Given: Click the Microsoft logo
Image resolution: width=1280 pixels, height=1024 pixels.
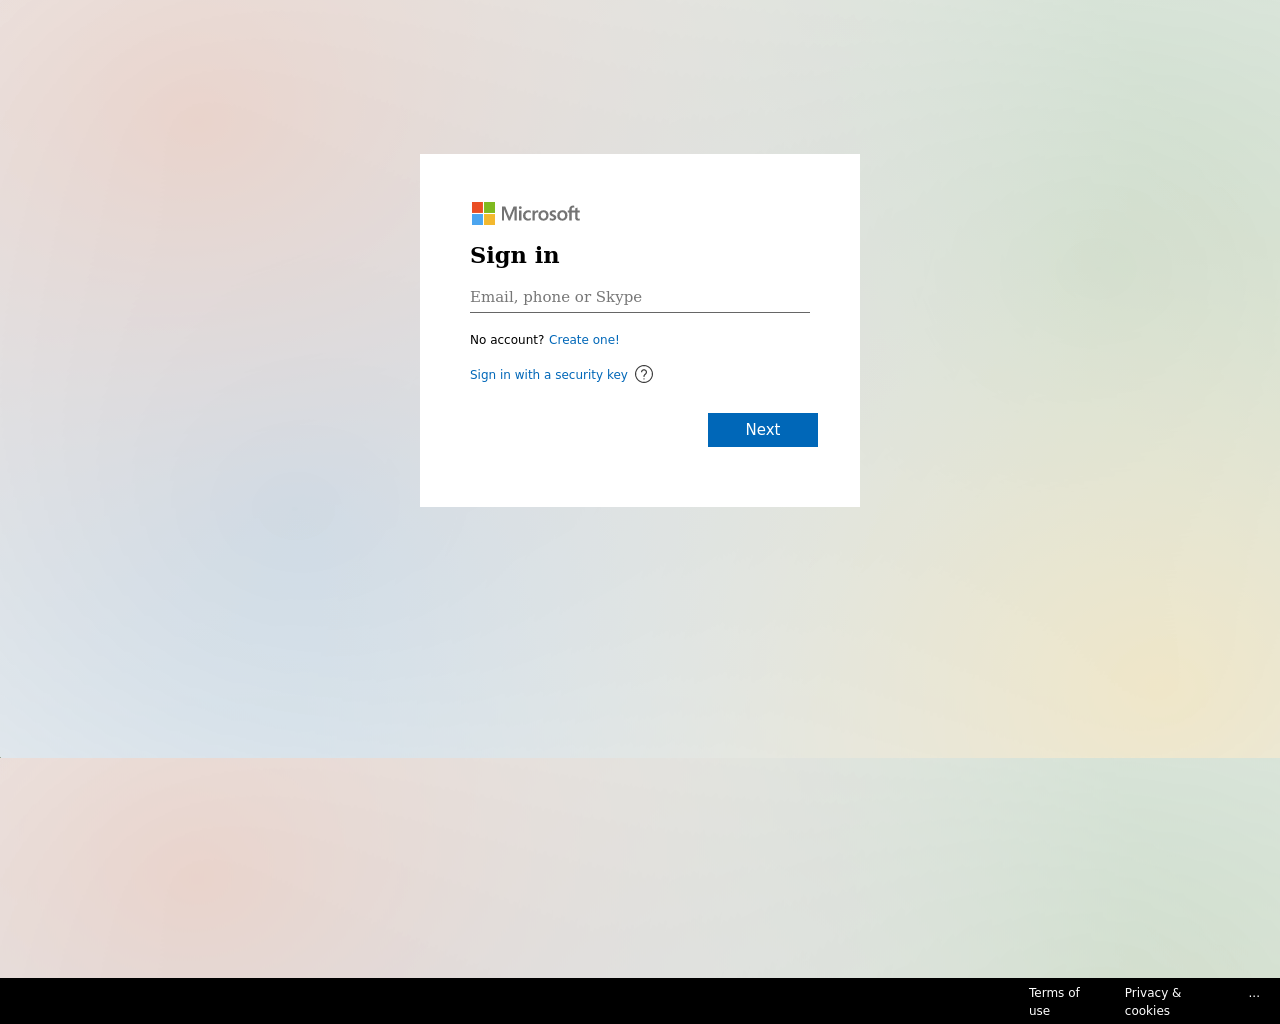Looking at the screenshot, I should coord(526,214).
